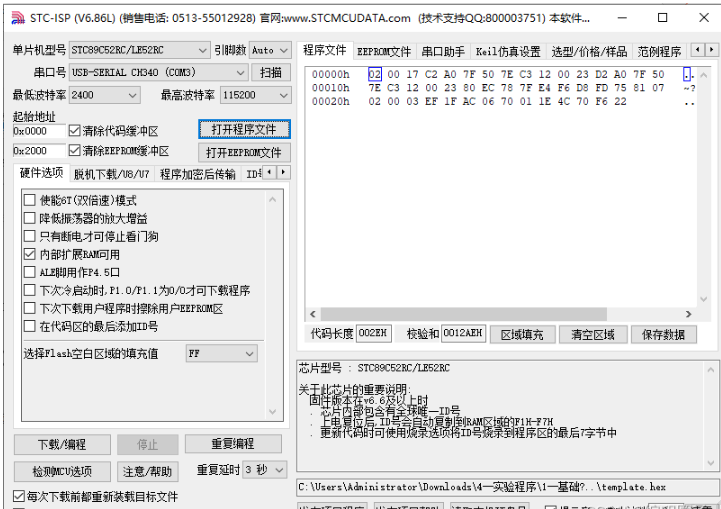Select 脱机下载/U8/U7 tab
721x509 pixels.
click(111, 174)
